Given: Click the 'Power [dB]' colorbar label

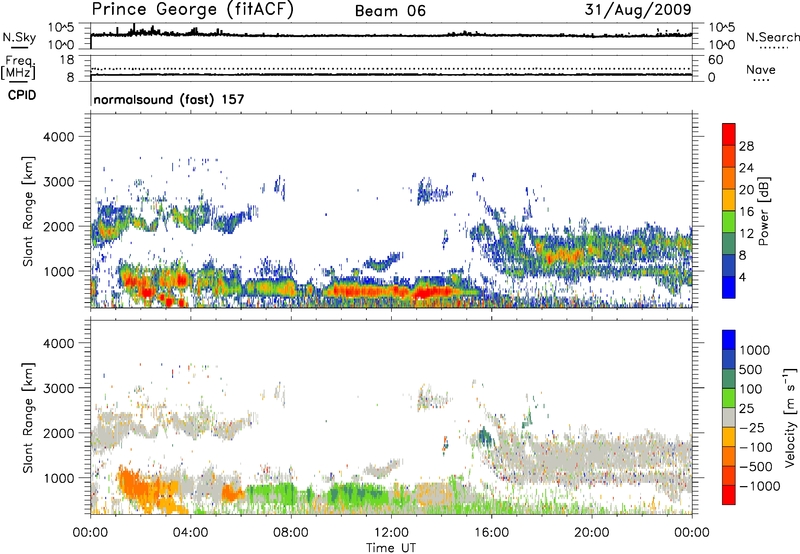Looking at the screenshot, I should tap(764, 211).
